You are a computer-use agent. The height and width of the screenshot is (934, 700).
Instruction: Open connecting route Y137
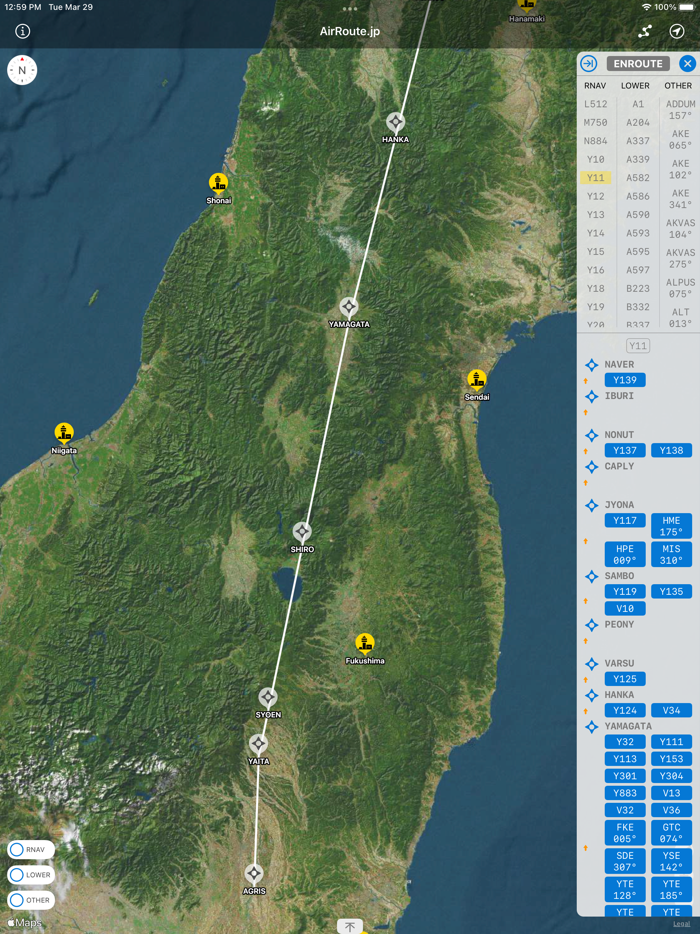point(625,450)
